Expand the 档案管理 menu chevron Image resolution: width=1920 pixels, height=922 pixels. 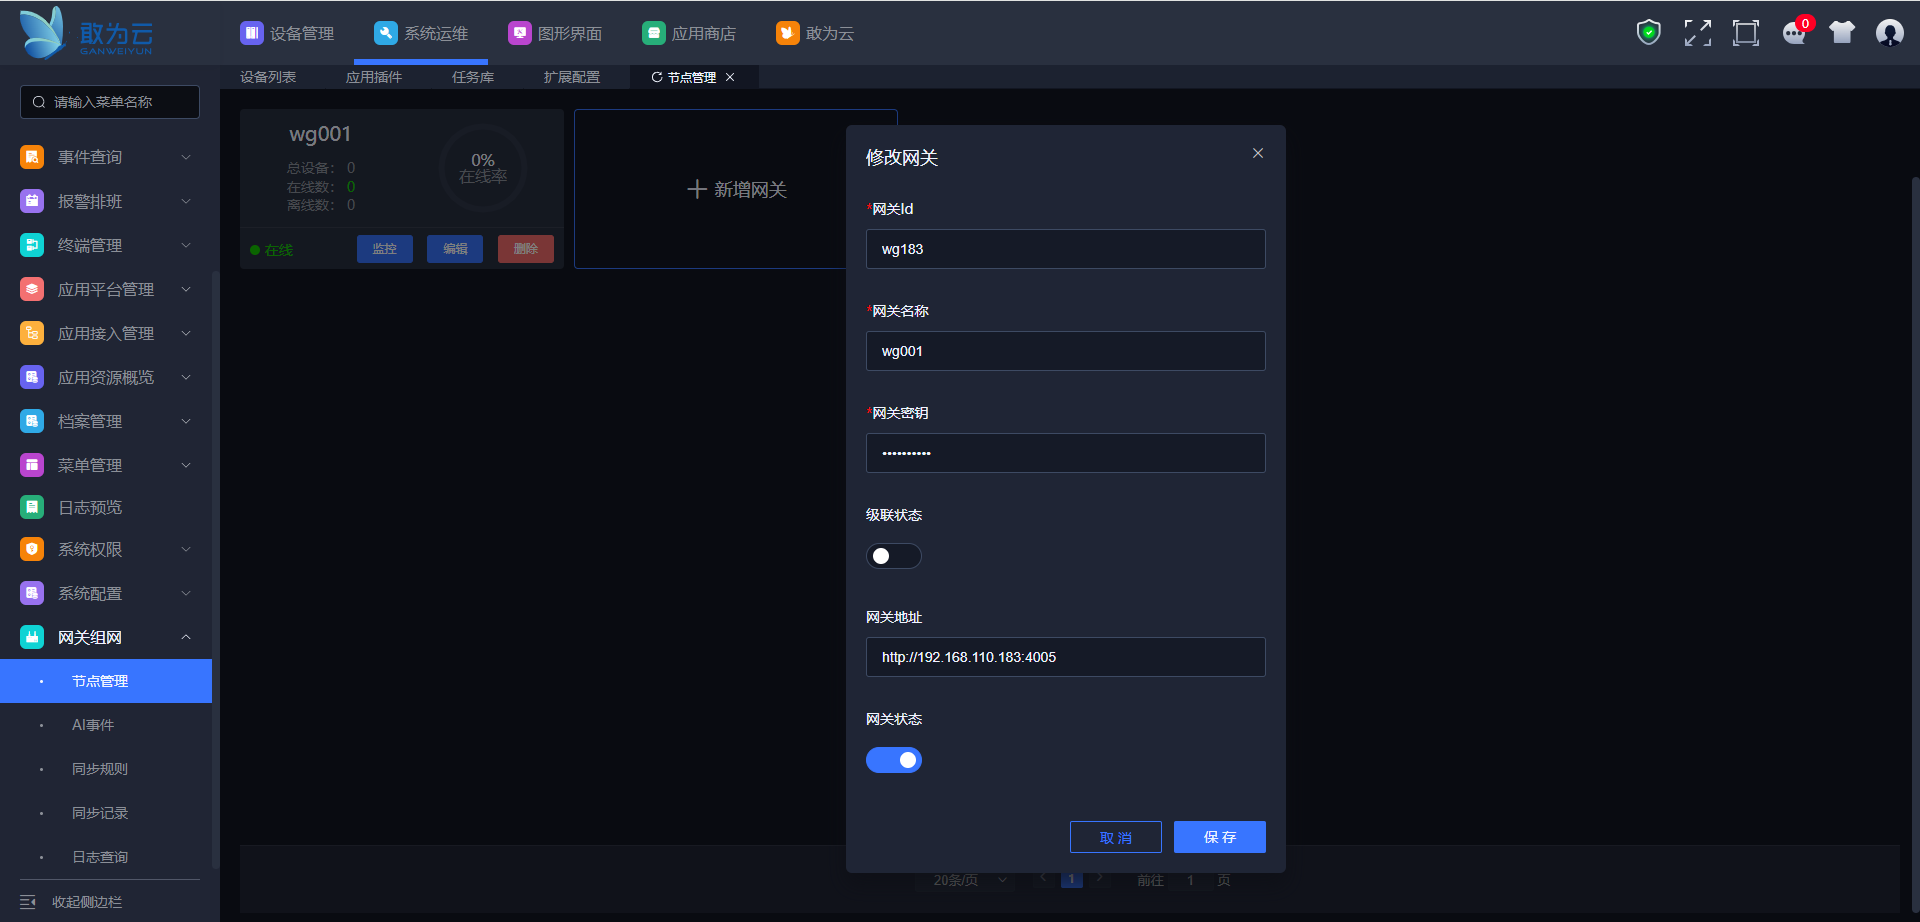[x=186, y=421]
